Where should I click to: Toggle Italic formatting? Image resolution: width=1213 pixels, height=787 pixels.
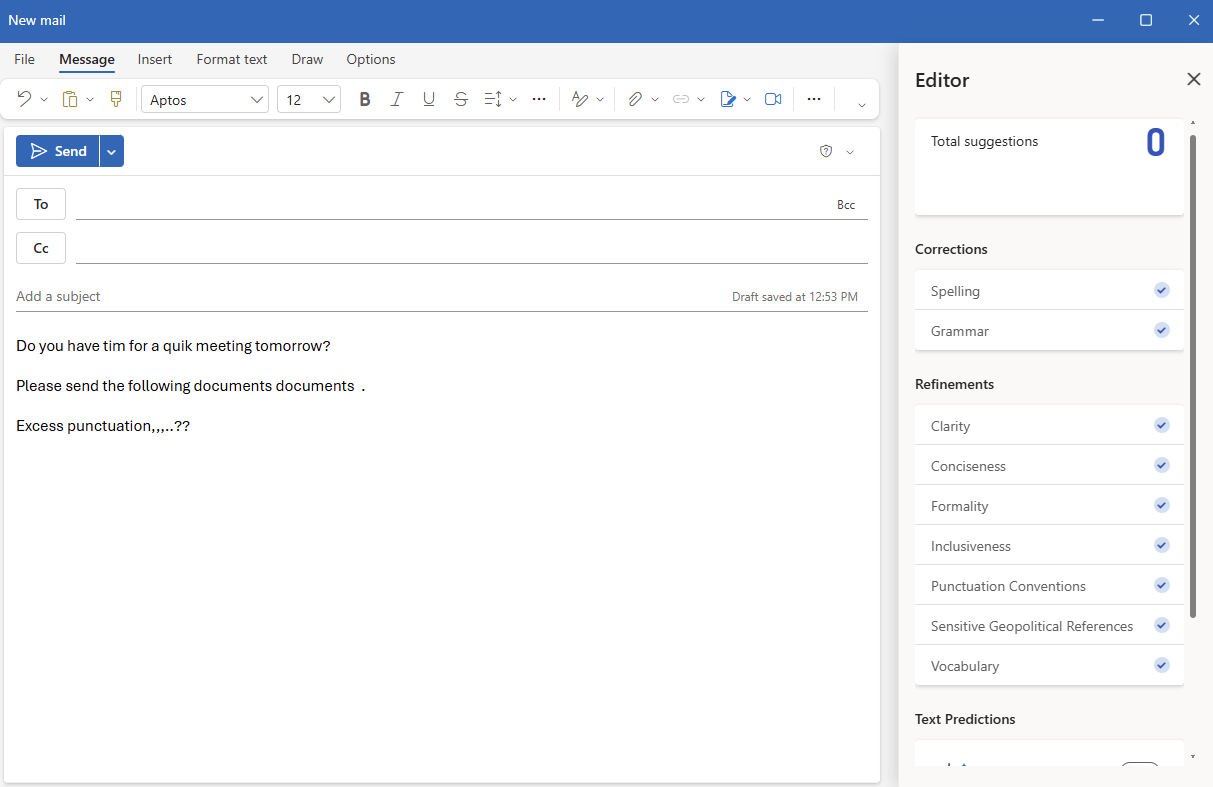[x=397, y=99]
